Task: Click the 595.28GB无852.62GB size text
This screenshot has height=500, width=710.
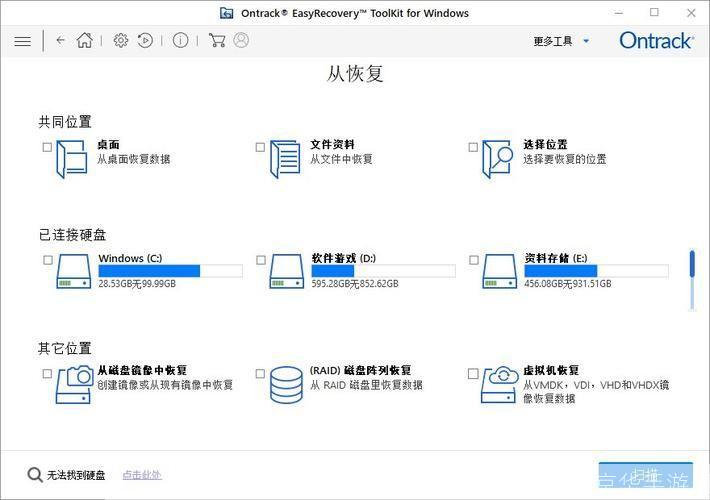Action: click(355, 284)
